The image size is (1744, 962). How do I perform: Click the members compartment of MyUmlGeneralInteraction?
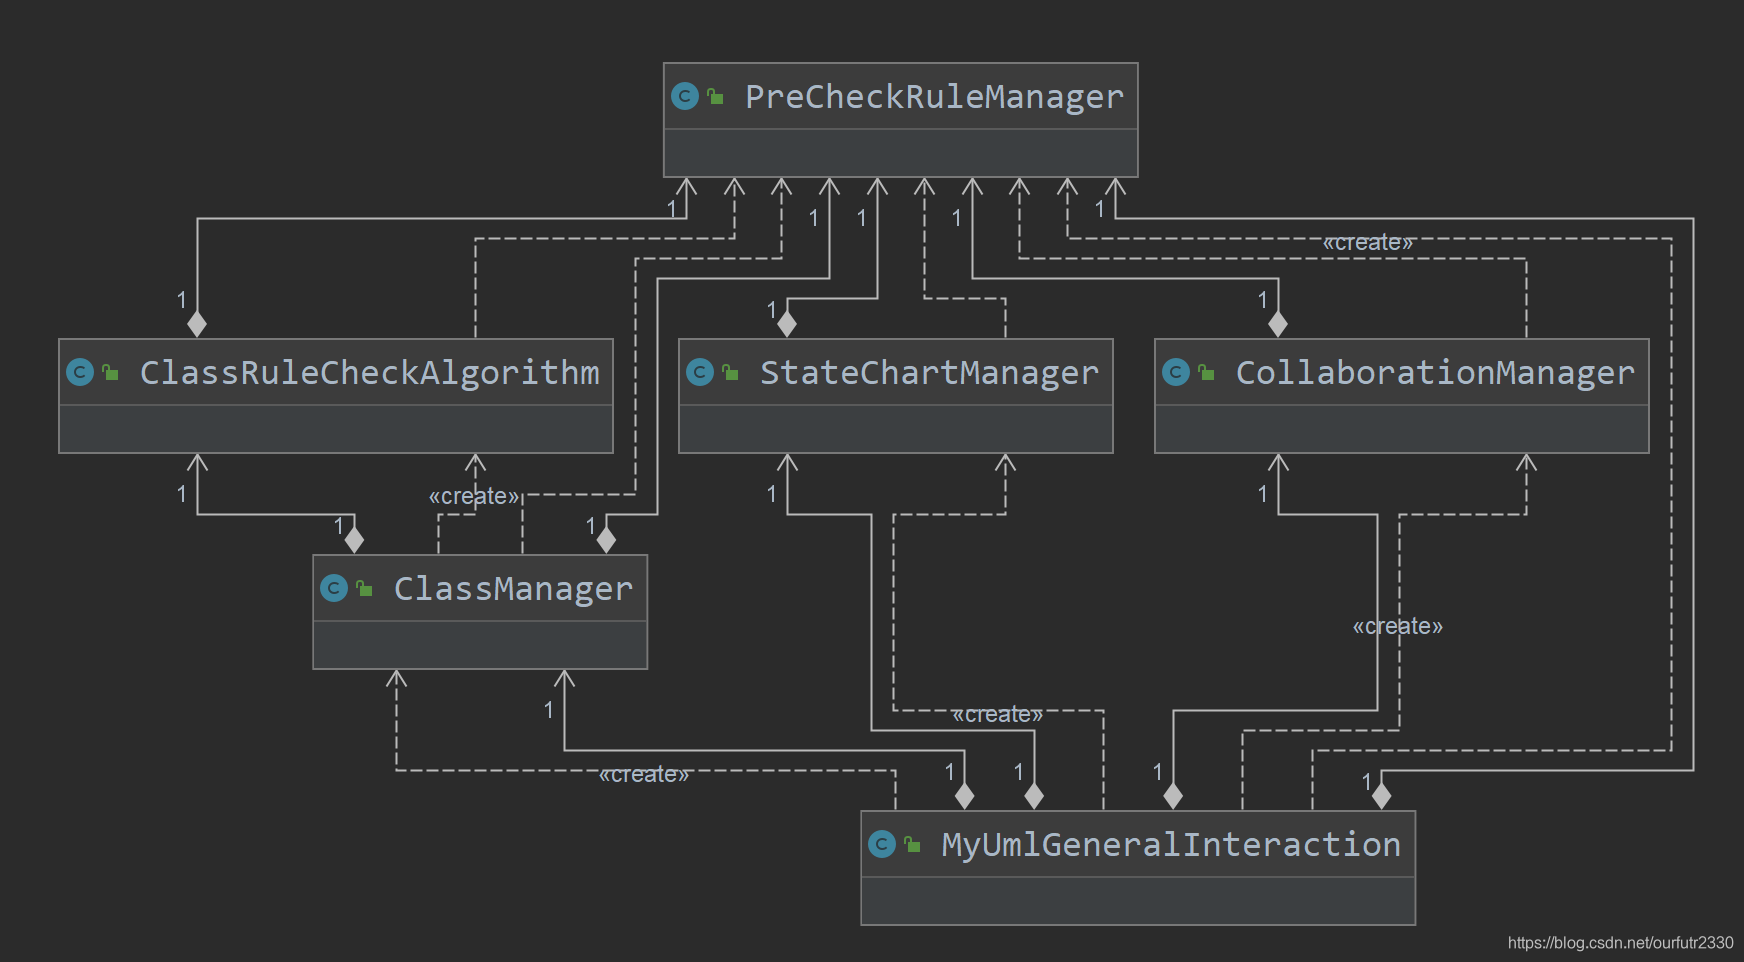click(1138, 901)
